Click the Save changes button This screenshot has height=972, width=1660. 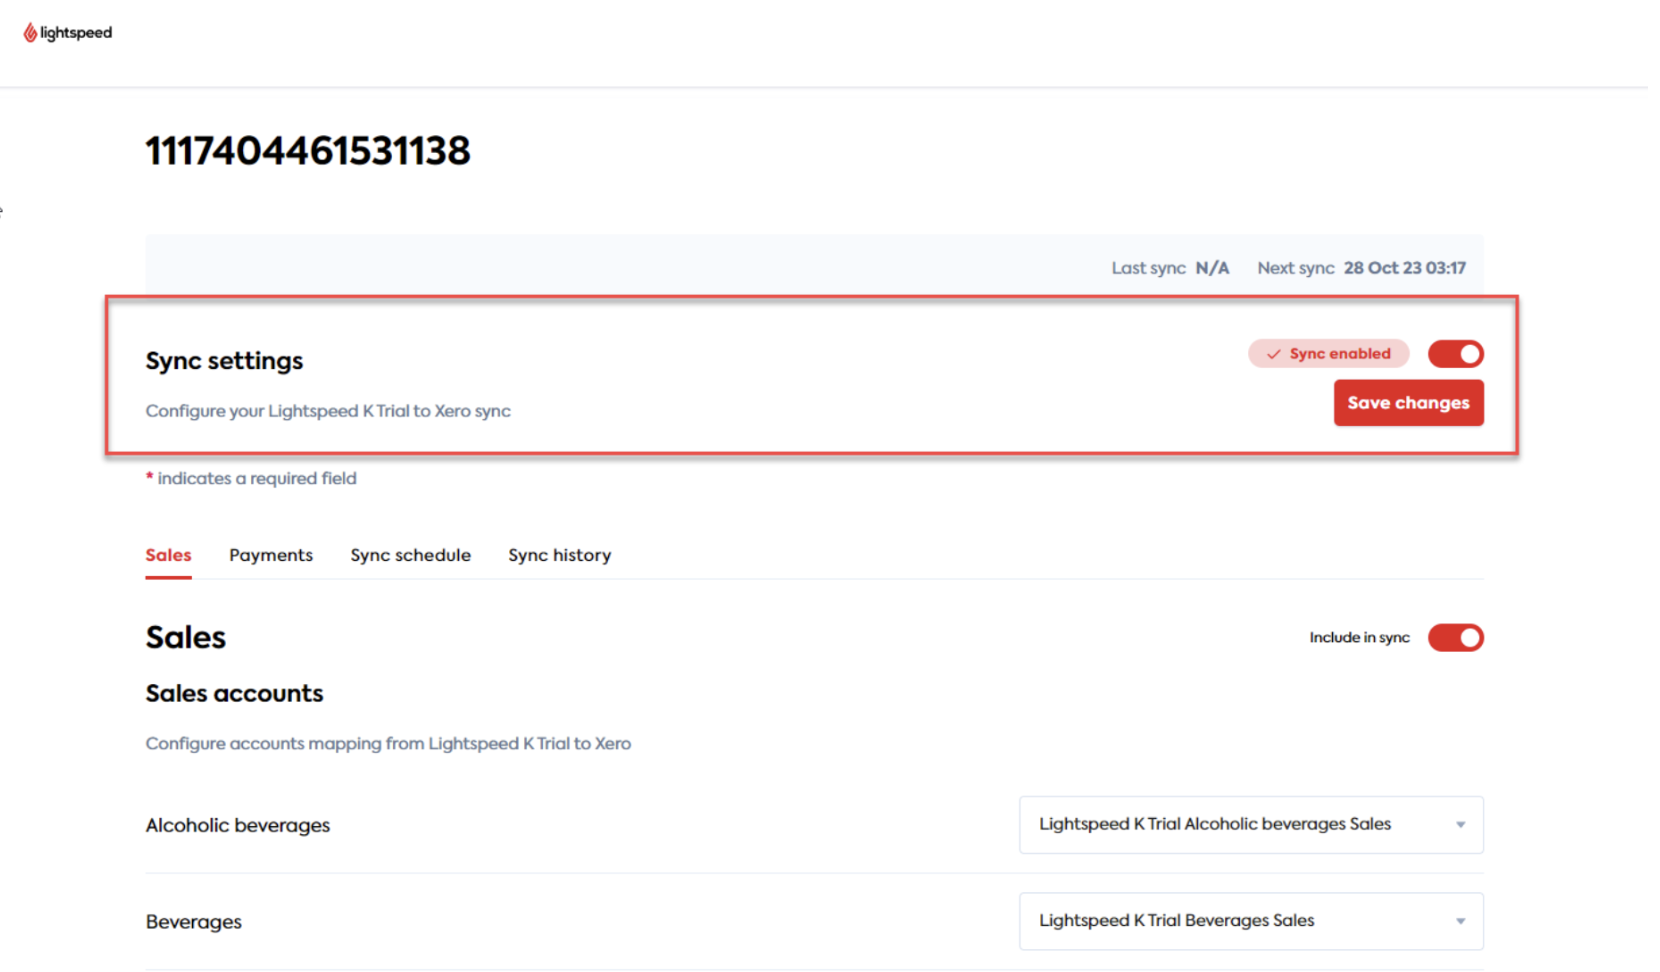coord(1408,402)
